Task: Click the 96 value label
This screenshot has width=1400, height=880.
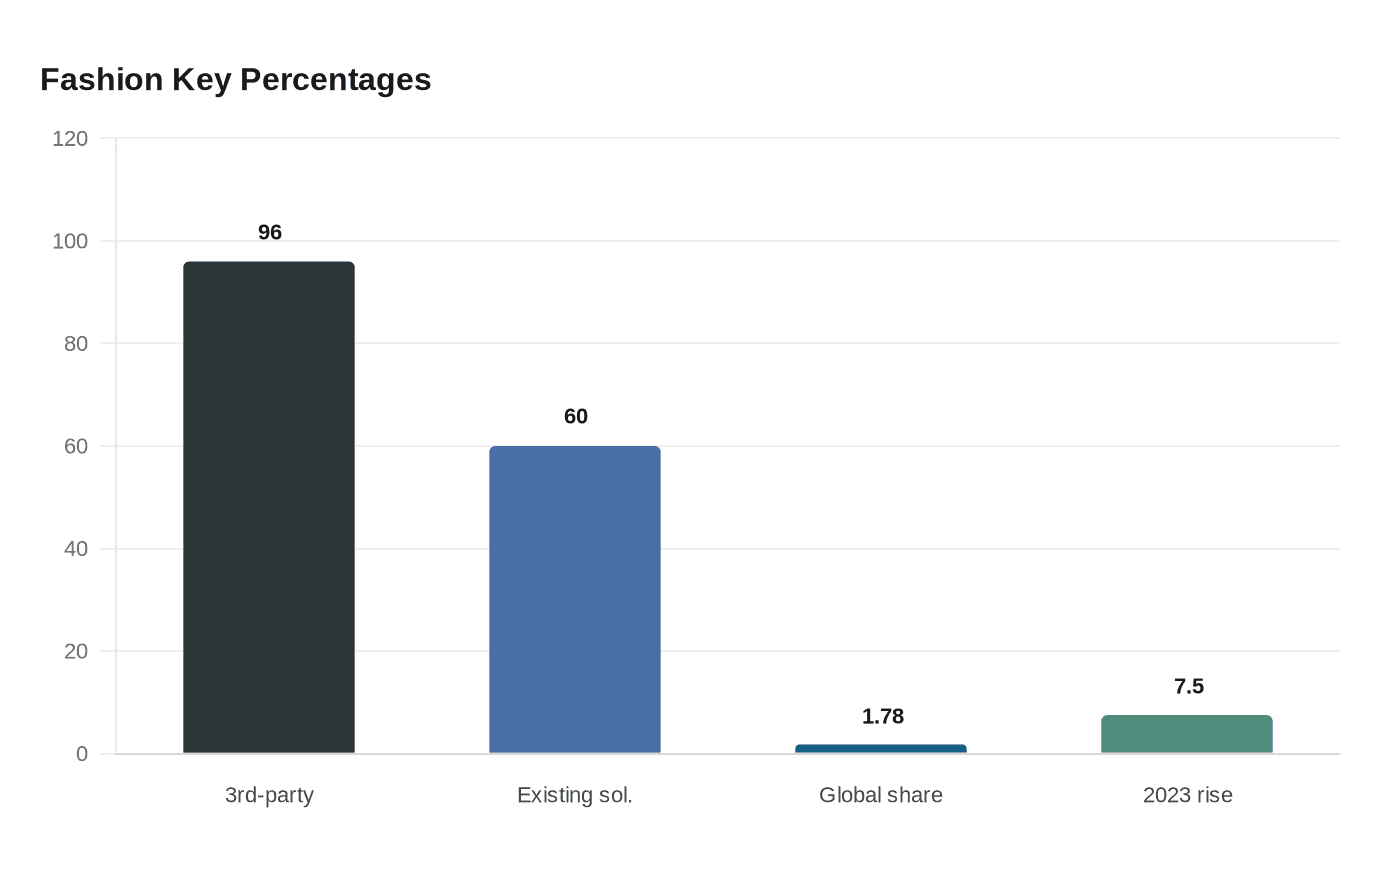Action: coord(270,232)
